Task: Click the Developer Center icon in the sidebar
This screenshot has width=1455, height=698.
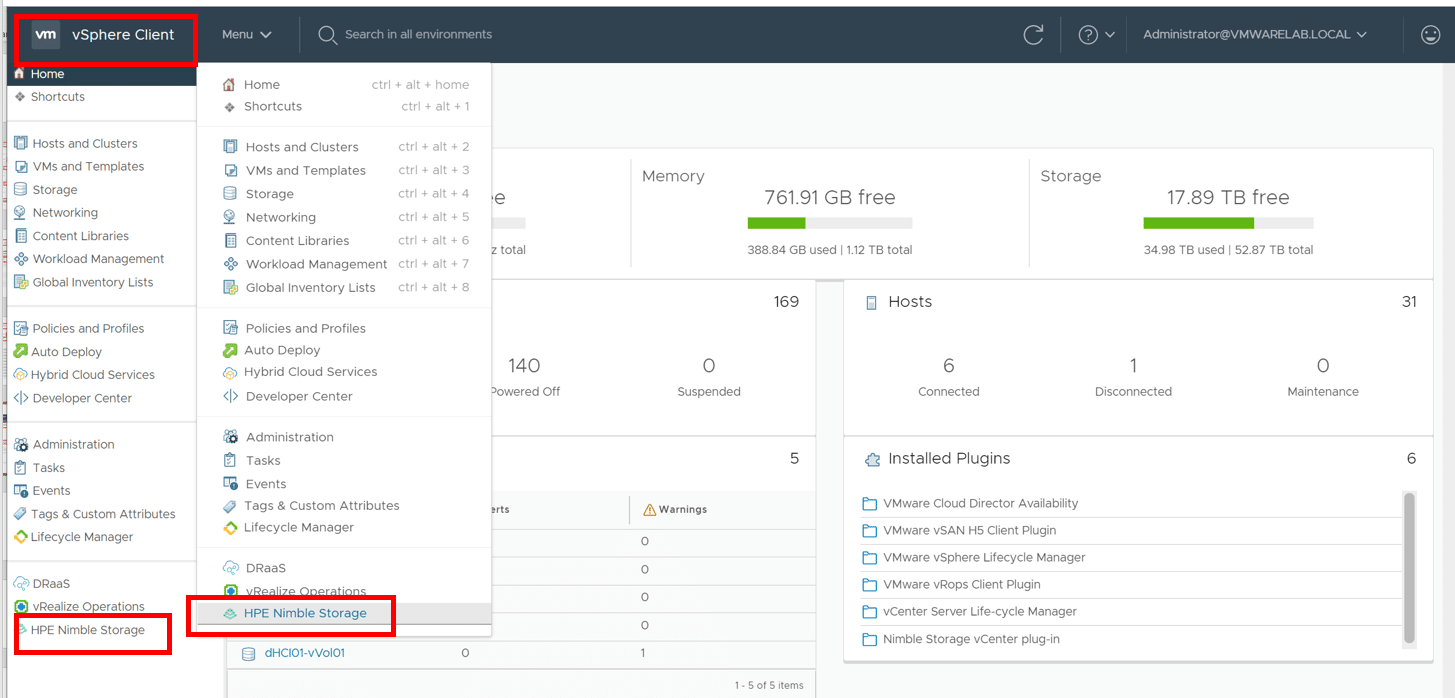Action: tap(21, 398)
